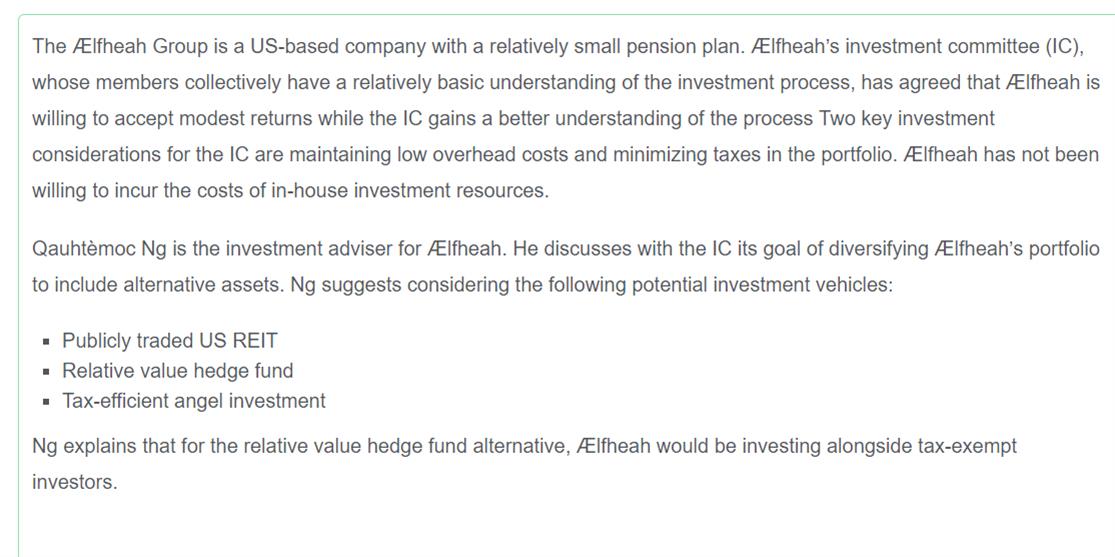Click the "Tax-efficient angel investment" bullet item
Screen dimensions: 1115x557
pos(193,401)
